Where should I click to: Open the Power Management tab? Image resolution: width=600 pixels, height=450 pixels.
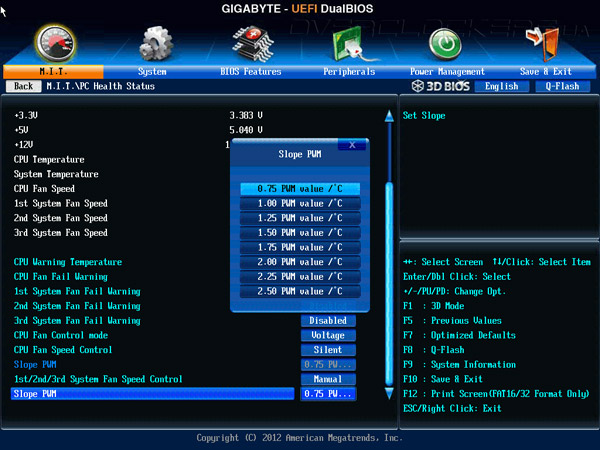coord(447,72)
